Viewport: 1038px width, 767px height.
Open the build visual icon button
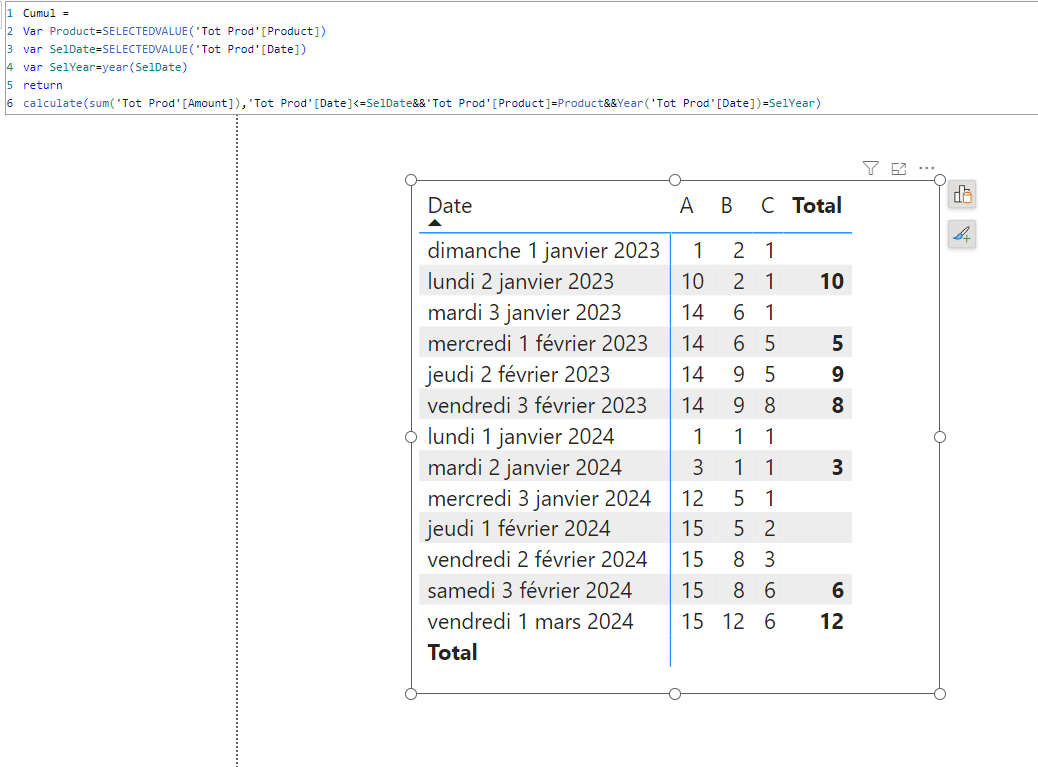(x=962, y=195)
